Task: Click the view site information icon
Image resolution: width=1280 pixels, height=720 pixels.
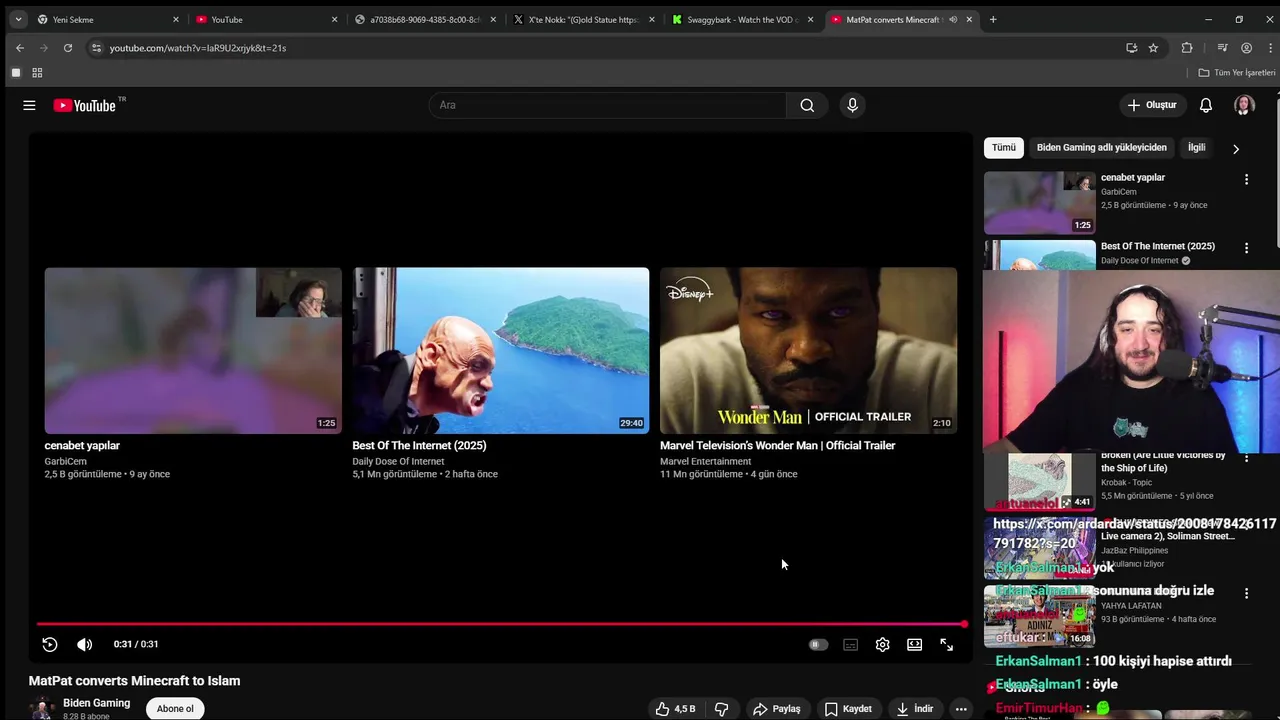Action: [x=96, y=48]
